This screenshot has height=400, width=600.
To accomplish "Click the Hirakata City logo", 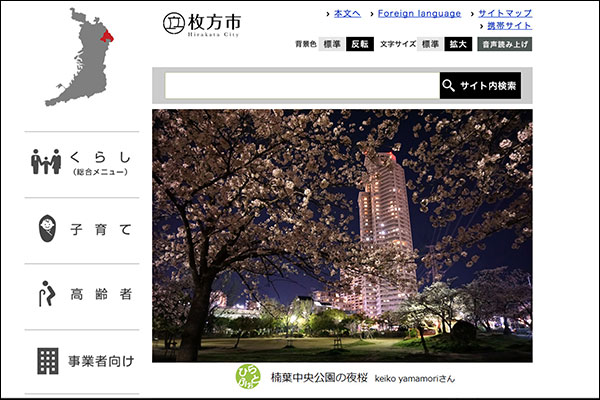I will click(201, 23).
